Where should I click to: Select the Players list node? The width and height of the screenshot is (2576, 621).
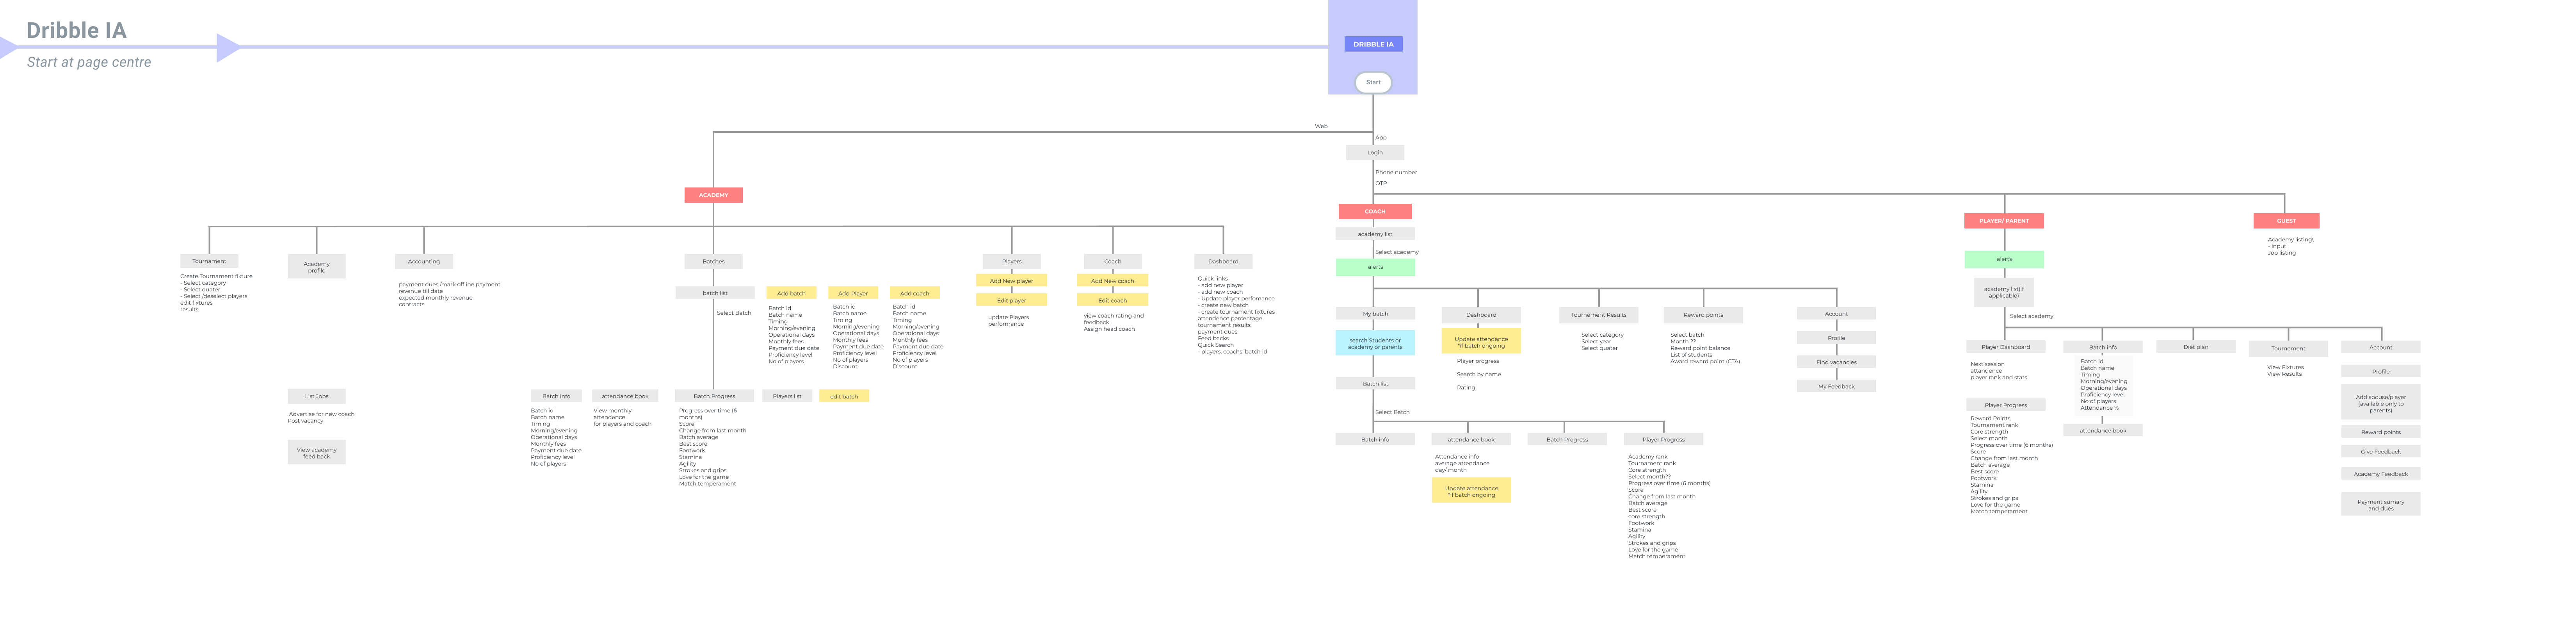(787, 396)
